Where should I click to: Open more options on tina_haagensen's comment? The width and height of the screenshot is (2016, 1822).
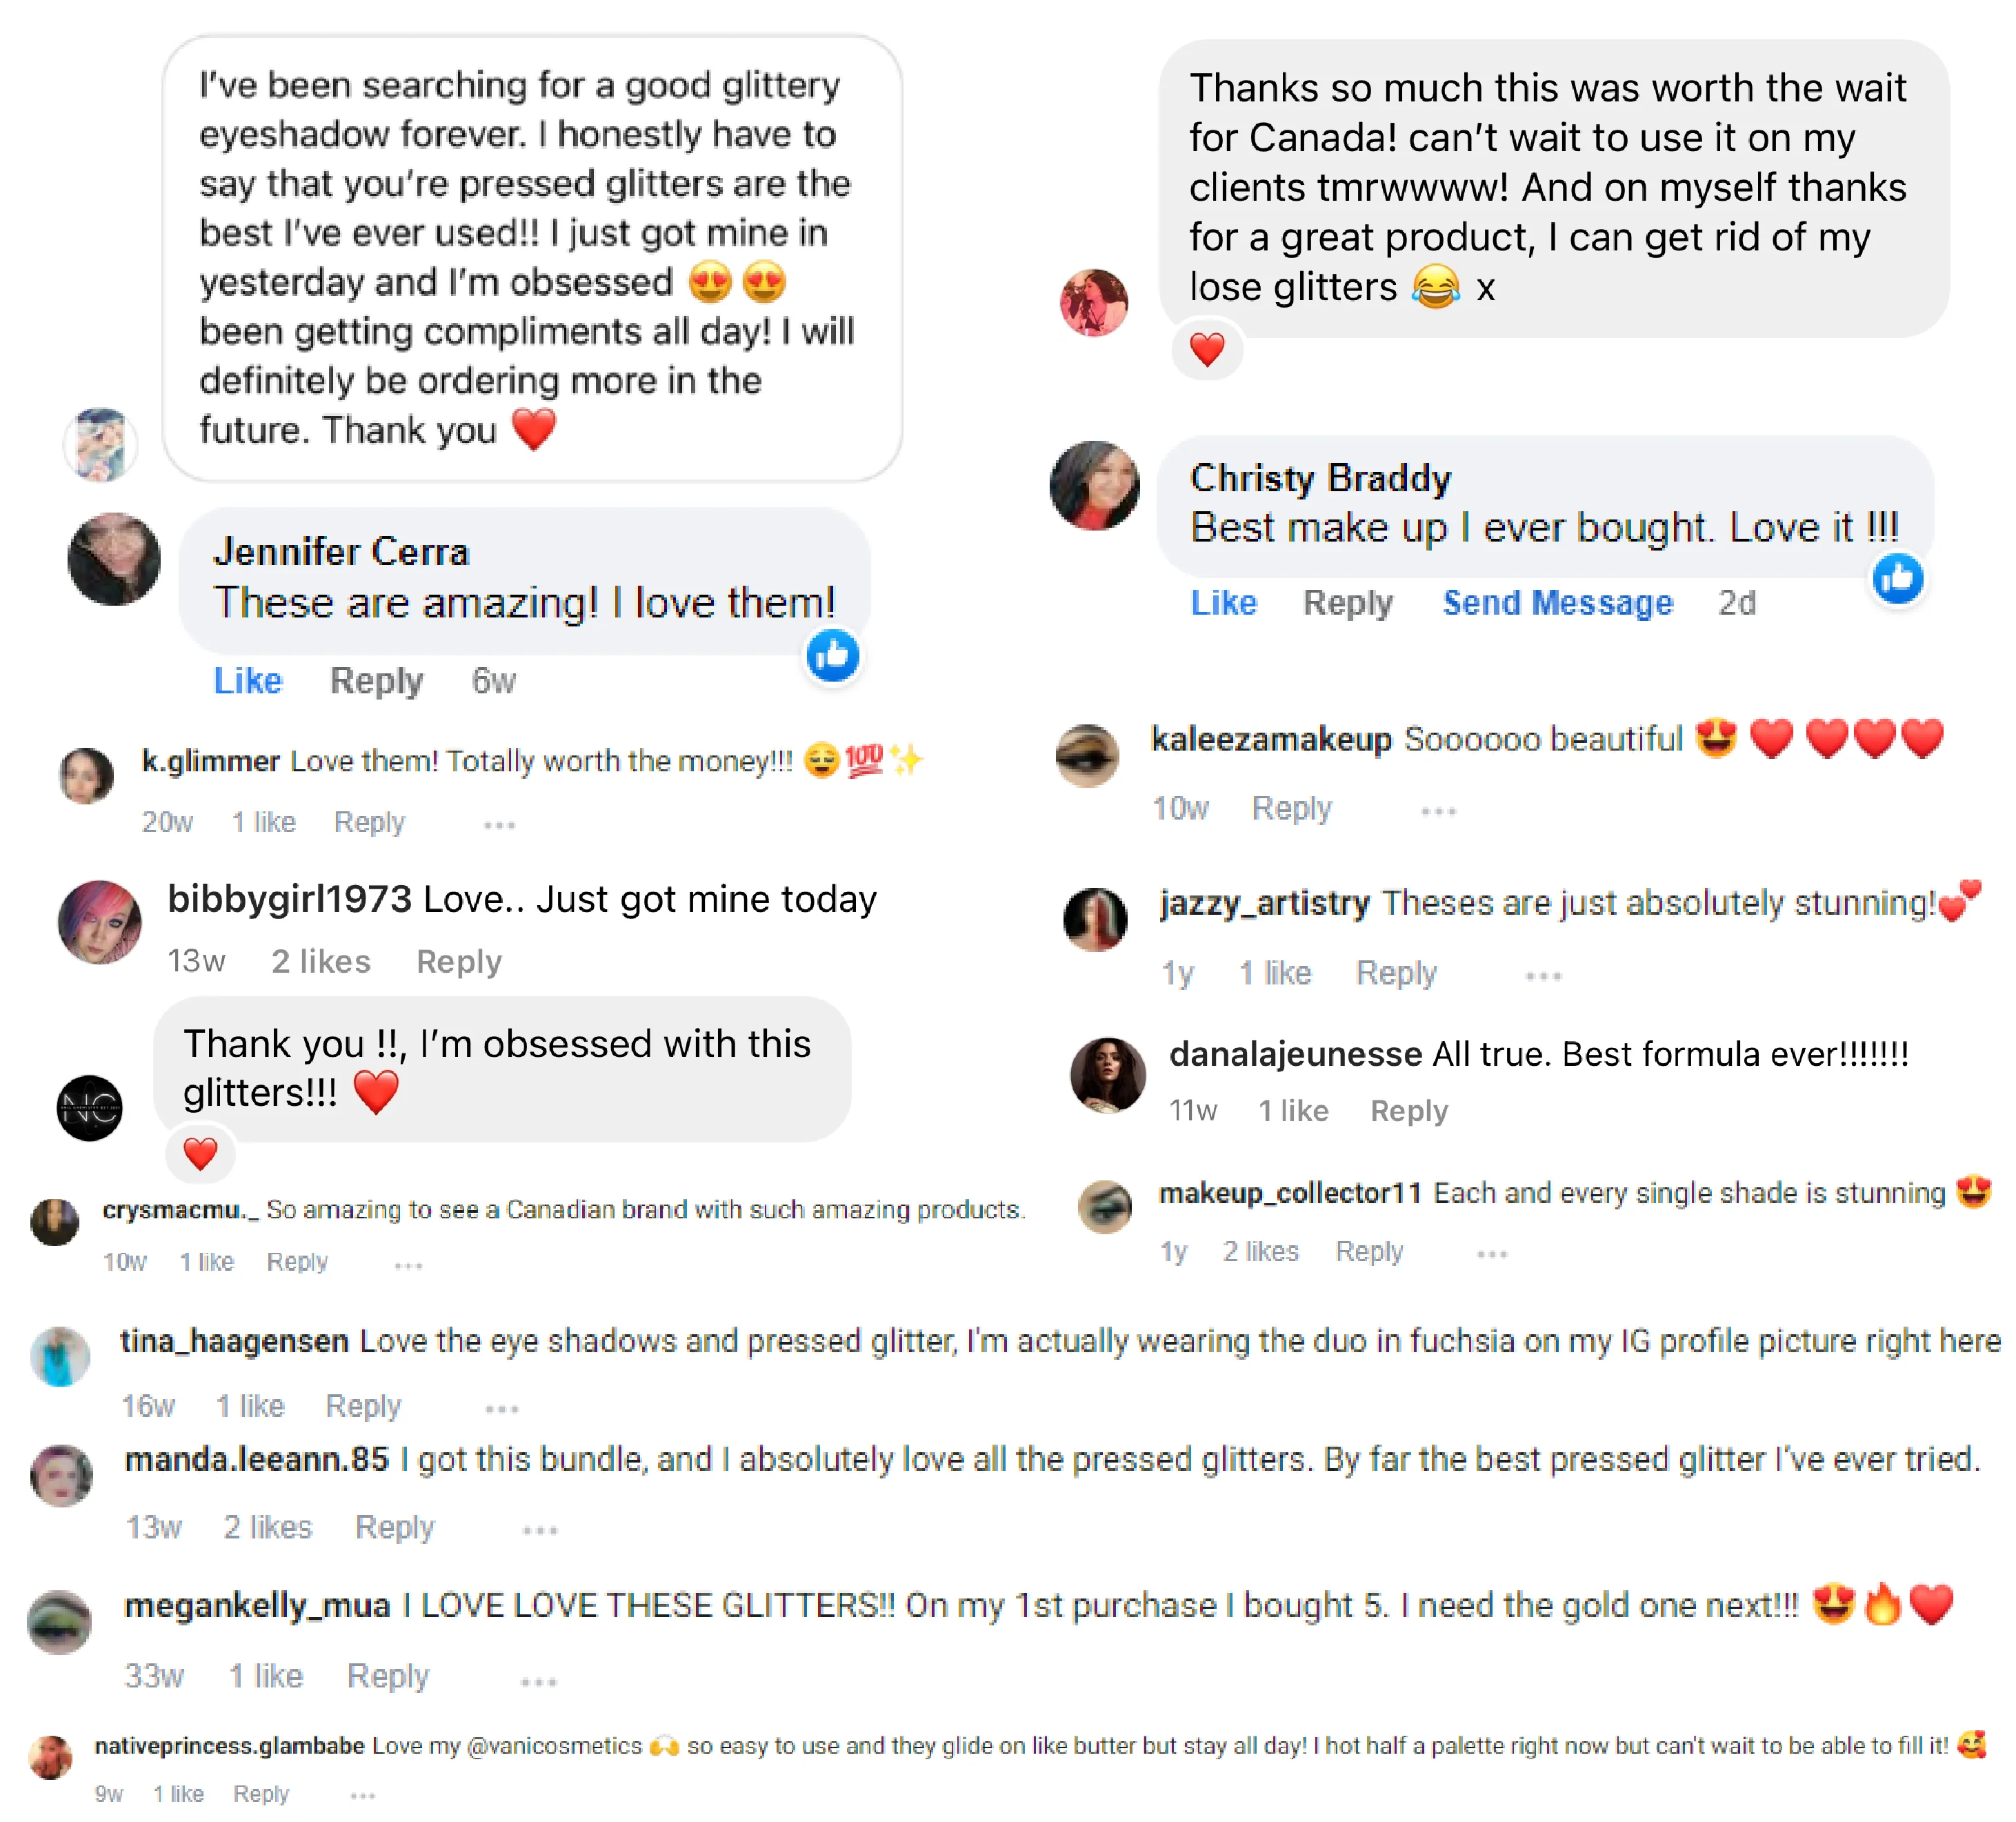[501, 1409]
